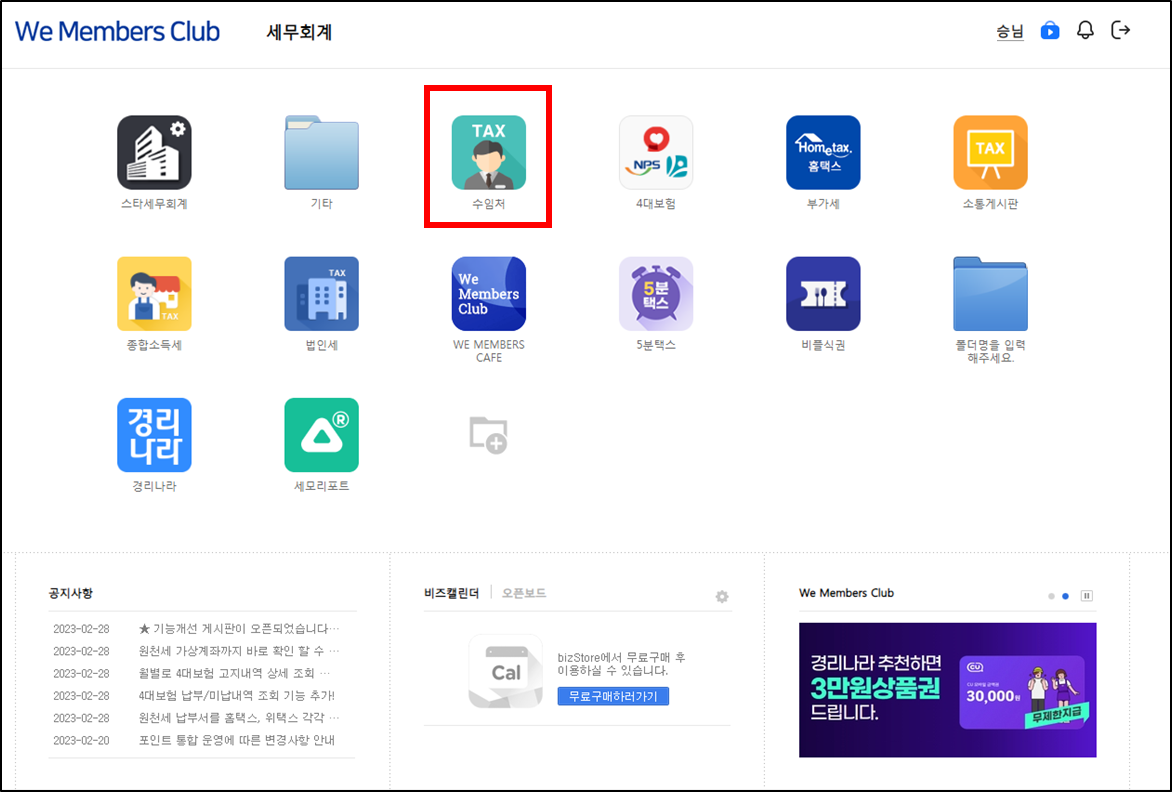
Task: Open the 소통게시판 app icon
Action: (x=990, y=152)
